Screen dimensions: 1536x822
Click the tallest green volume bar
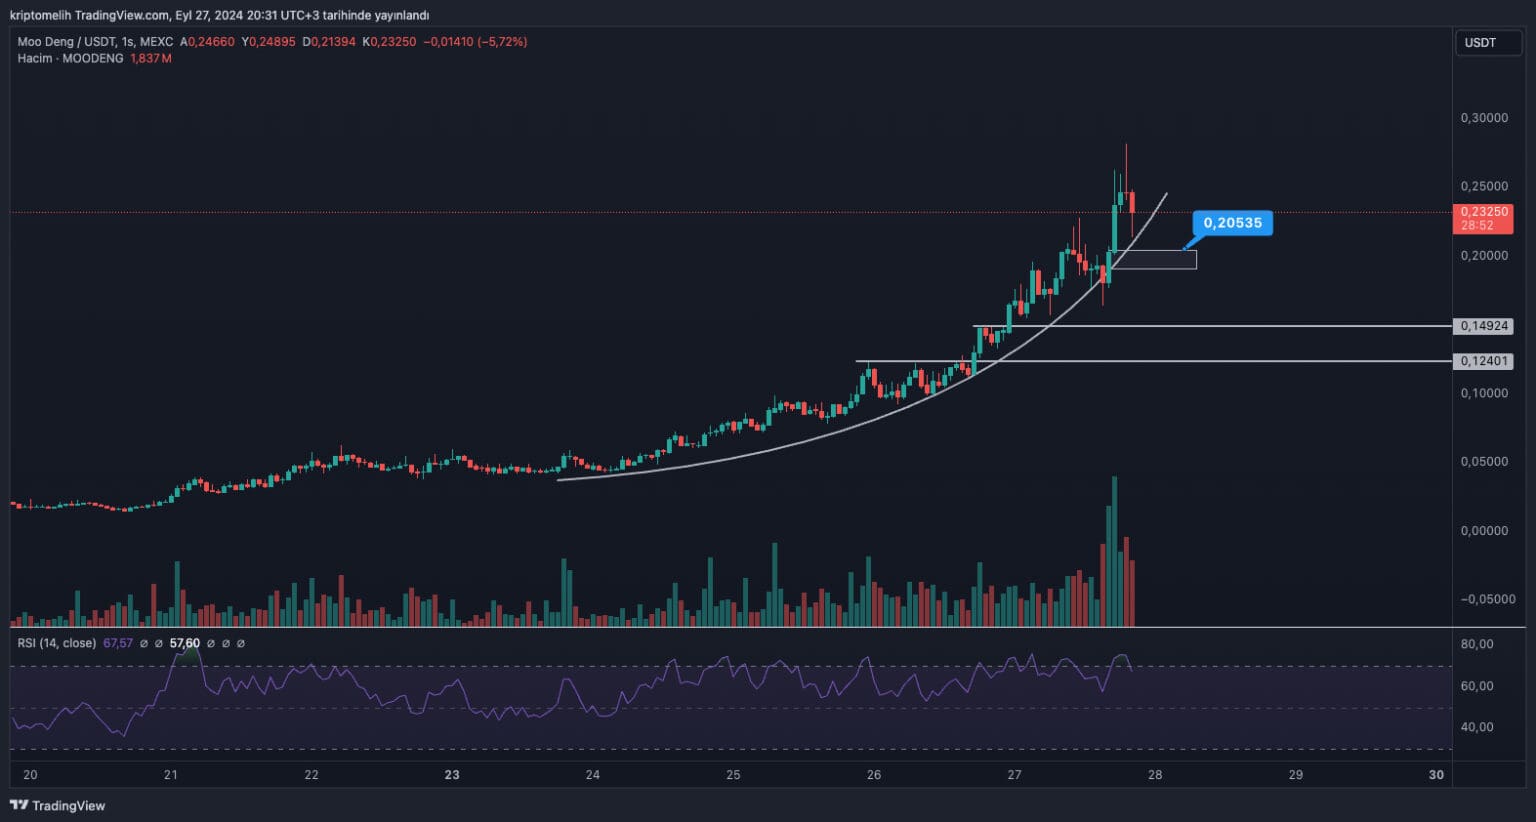pyautogui.click(x=1114, y=550)
